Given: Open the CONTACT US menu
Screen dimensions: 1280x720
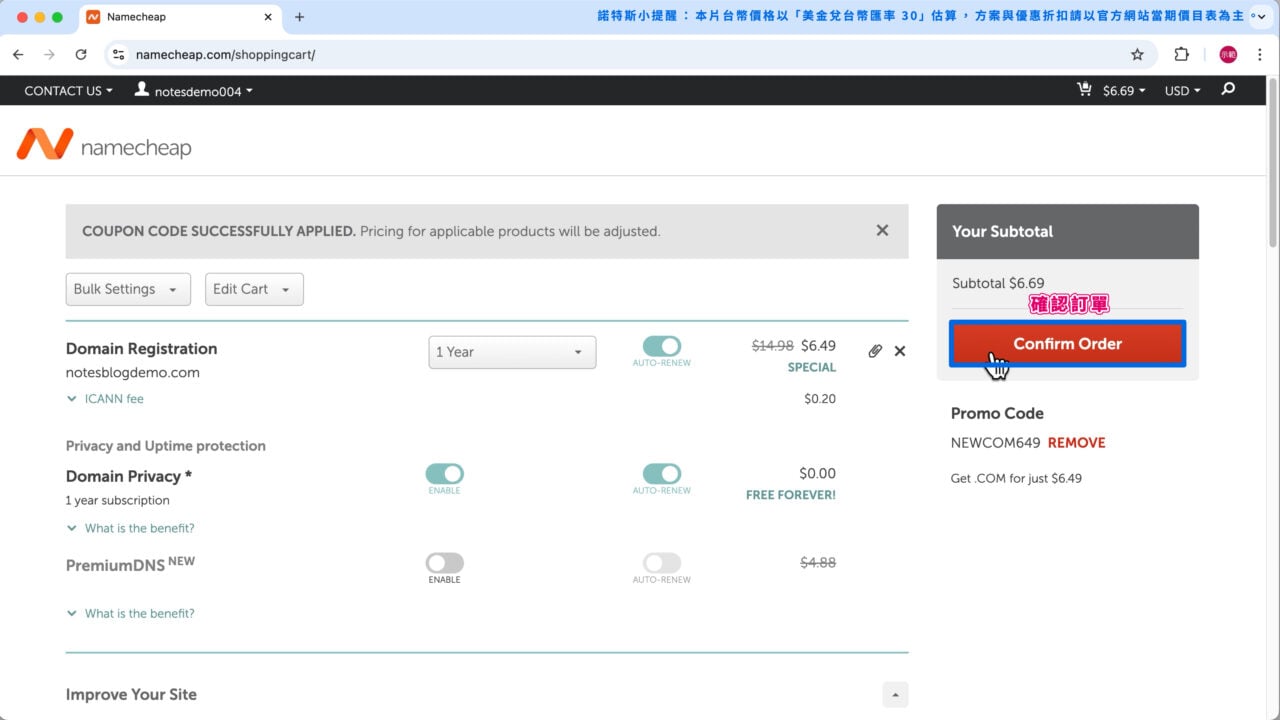Looking at the screenshot, I should pos(68,91).
